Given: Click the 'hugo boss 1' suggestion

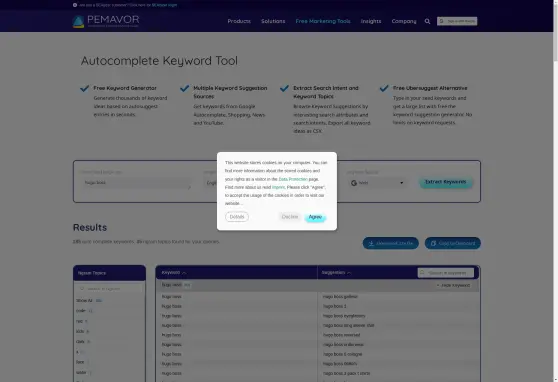Looking at the screenshot, I should pyautogui.click(x=335, y=306).
